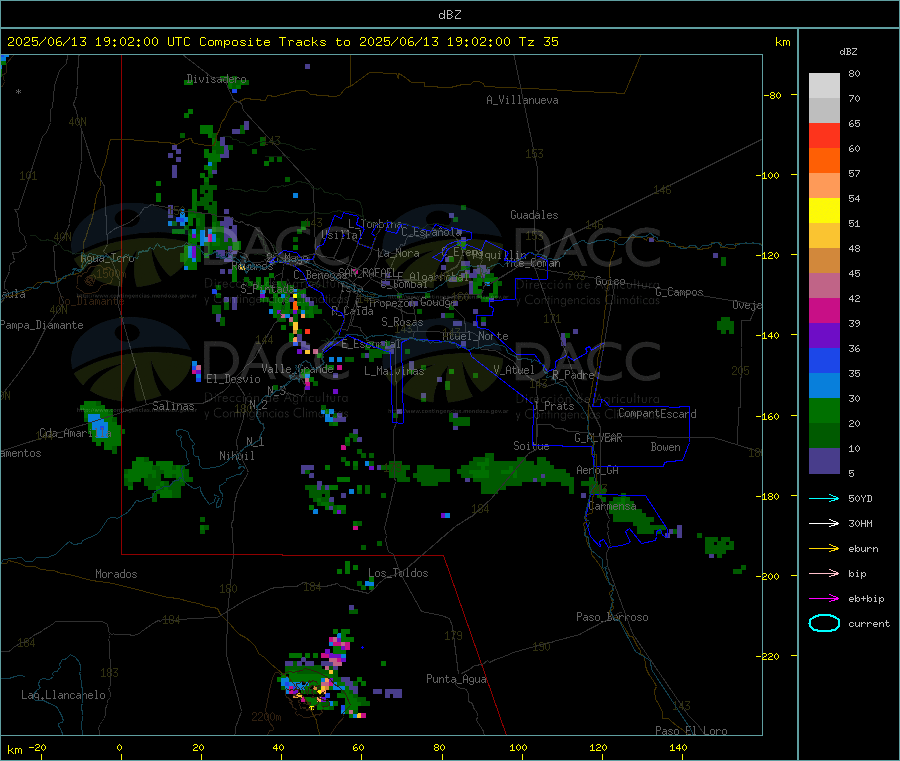The width and height of the screenshot is (900, 761).
Task: Click the 30 dBZ green legend swatch
Action: (824, 410)
